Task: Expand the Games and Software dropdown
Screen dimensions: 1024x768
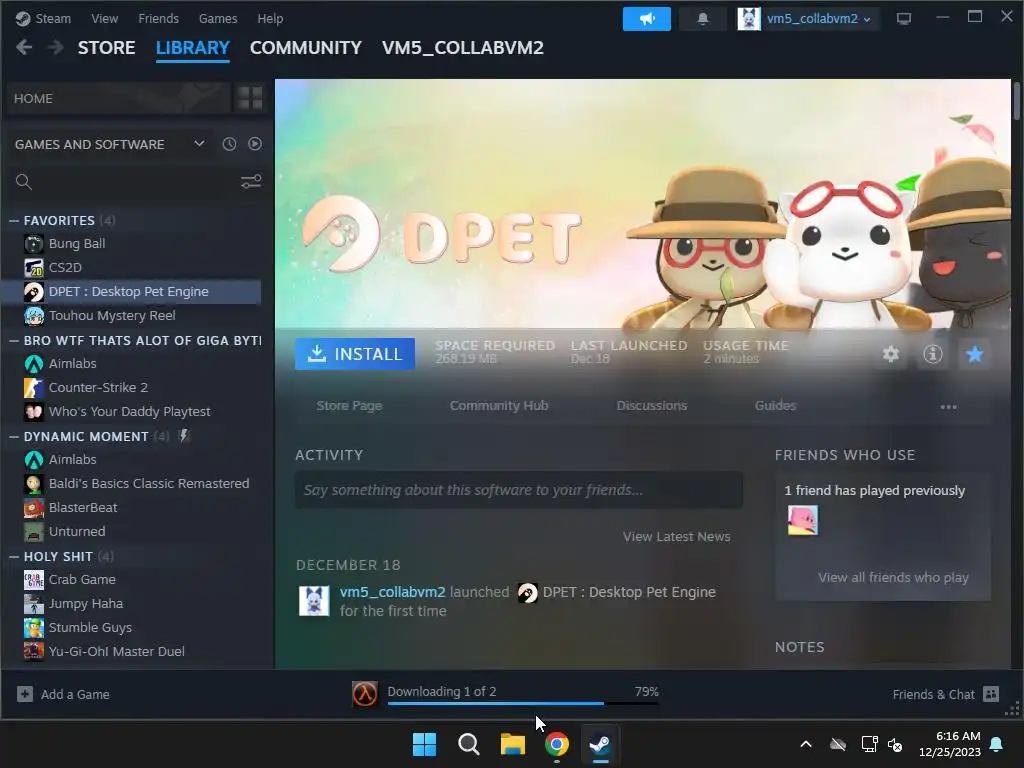Action: pyautogui.click(x=199, y=144)
